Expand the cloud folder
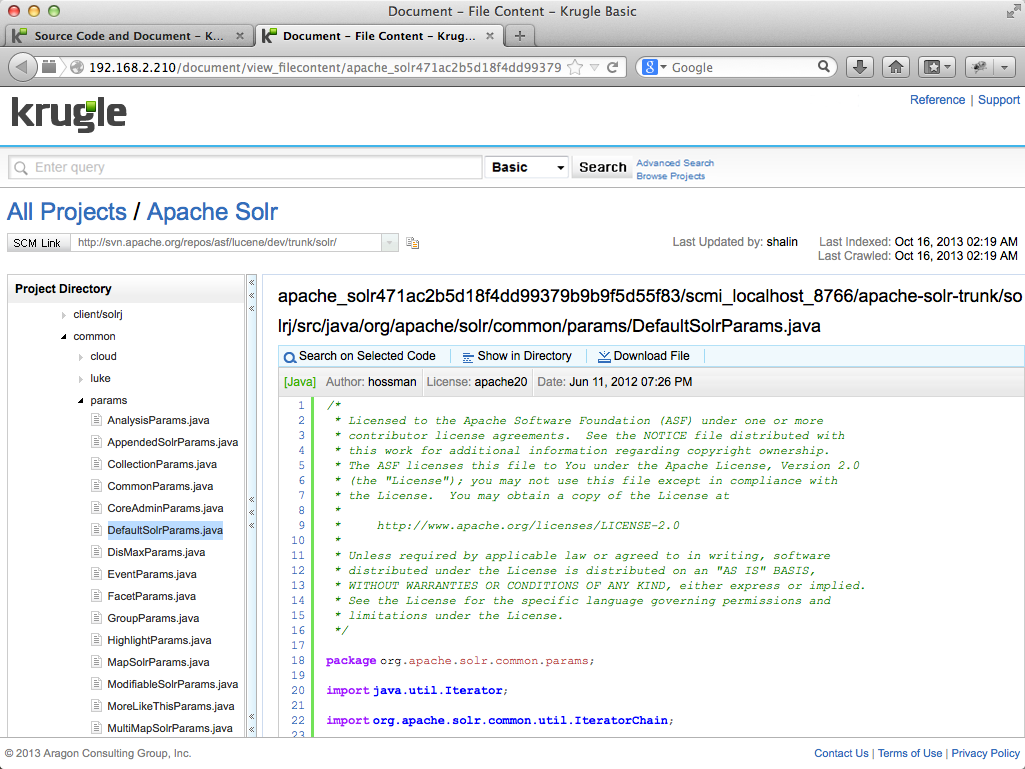Viewport: 1025px width, 769px height. coord(80,357)
